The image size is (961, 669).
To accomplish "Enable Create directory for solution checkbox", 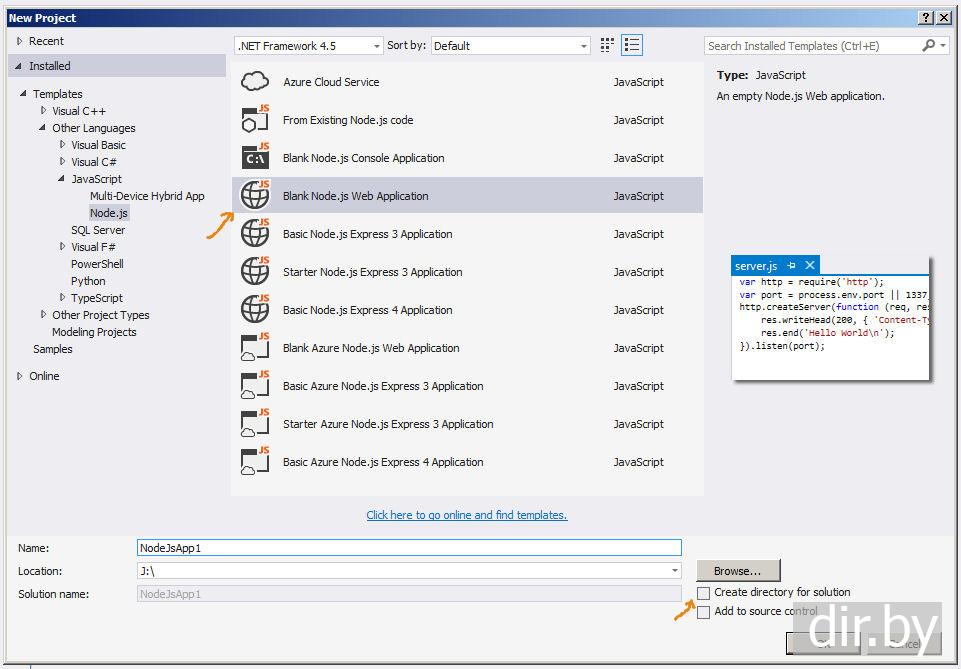I will pos(704,593).
